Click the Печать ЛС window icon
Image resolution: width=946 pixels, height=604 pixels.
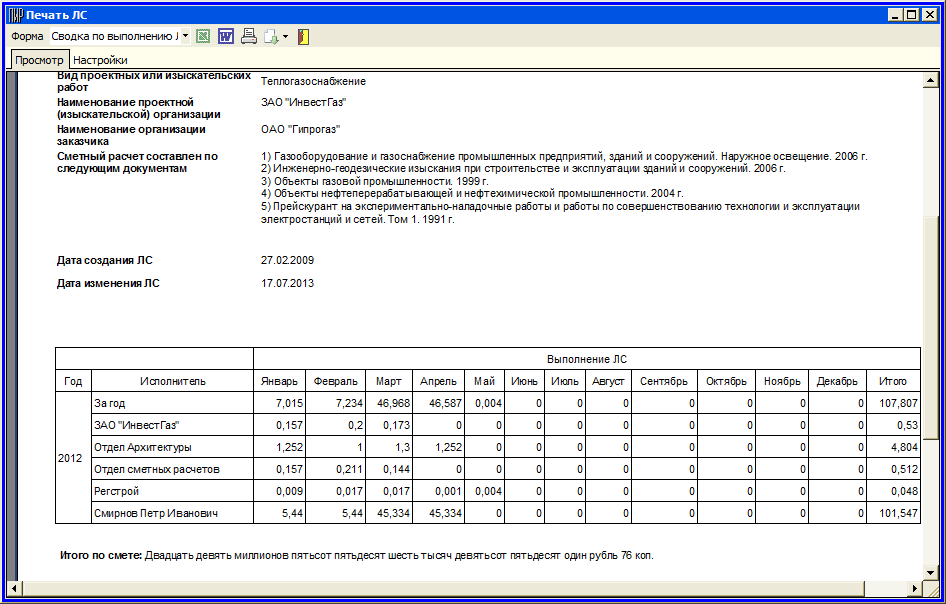click(16, 15)
